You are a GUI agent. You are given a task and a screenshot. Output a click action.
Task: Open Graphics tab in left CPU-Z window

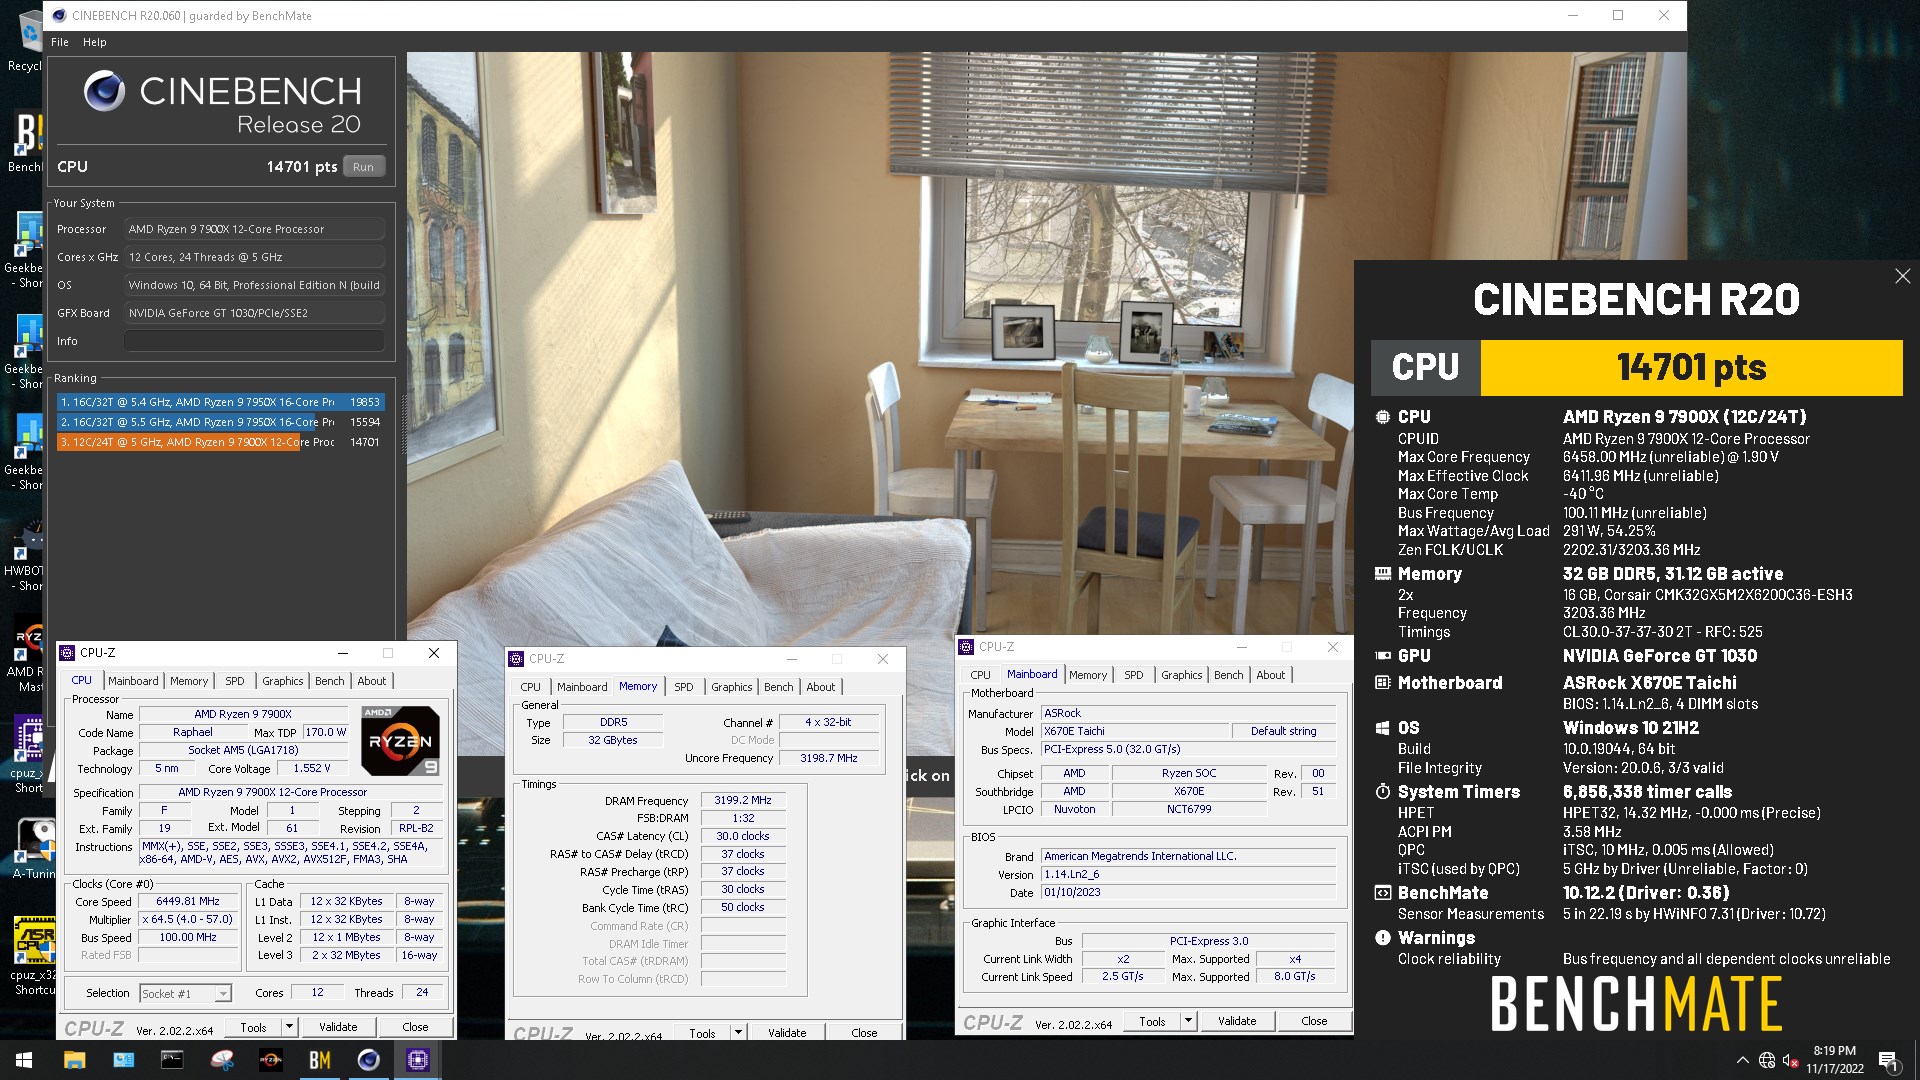pyautogui.click(x=283, y=681)
